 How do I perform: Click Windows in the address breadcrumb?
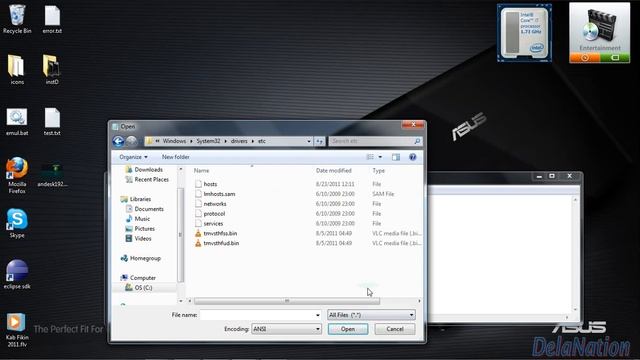click(x=174, y=141)
